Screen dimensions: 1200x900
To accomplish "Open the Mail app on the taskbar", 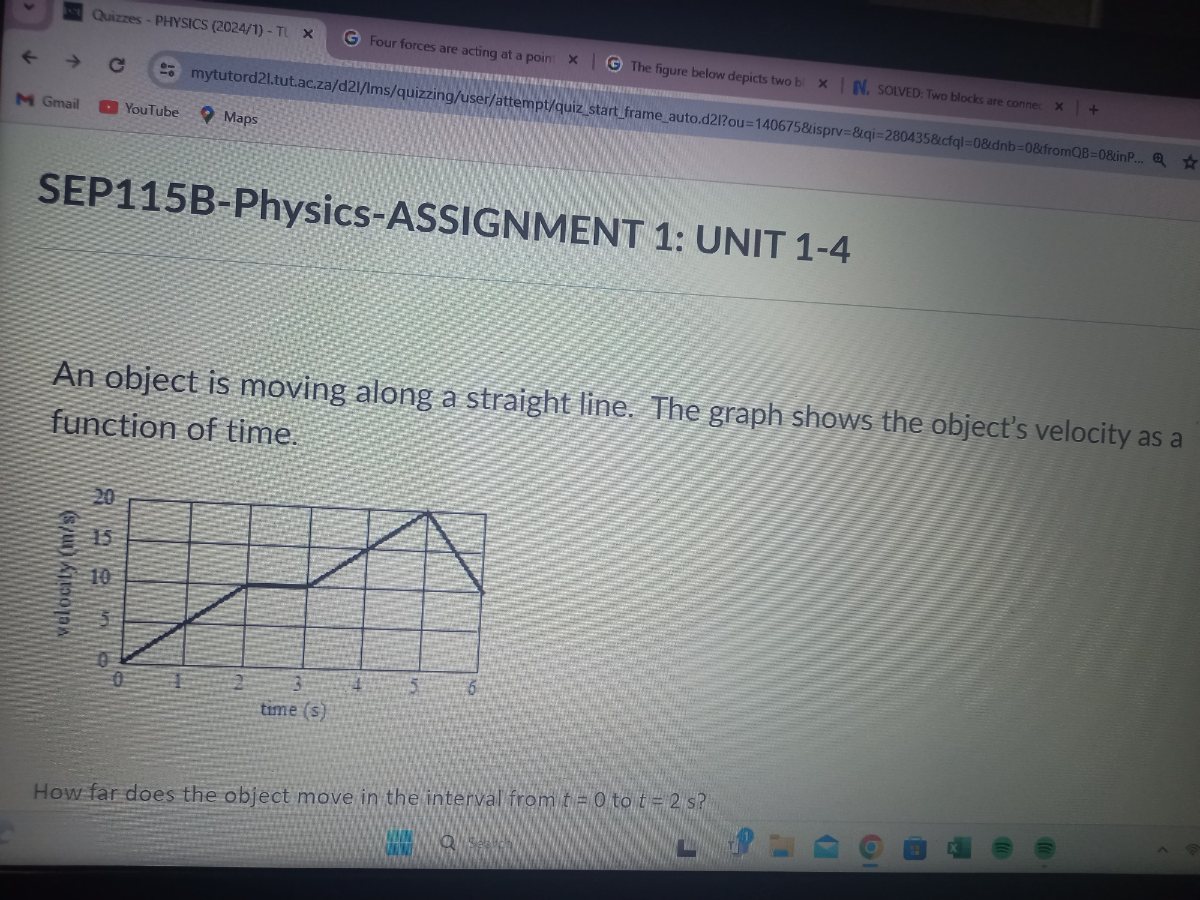I will [x=825, y=848].
